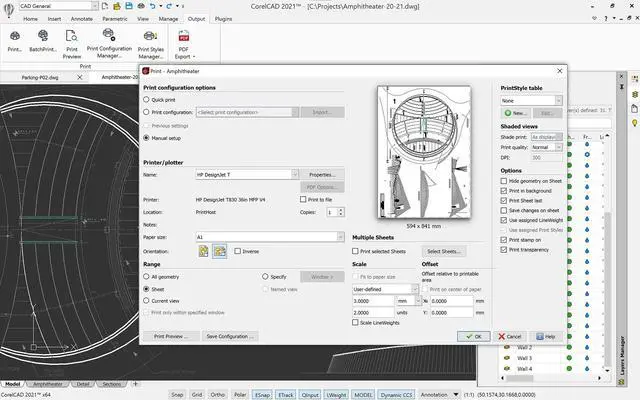Click the New document quick-access icon
The height and width of the screenshot is (400, 640).
pos(105,6)
